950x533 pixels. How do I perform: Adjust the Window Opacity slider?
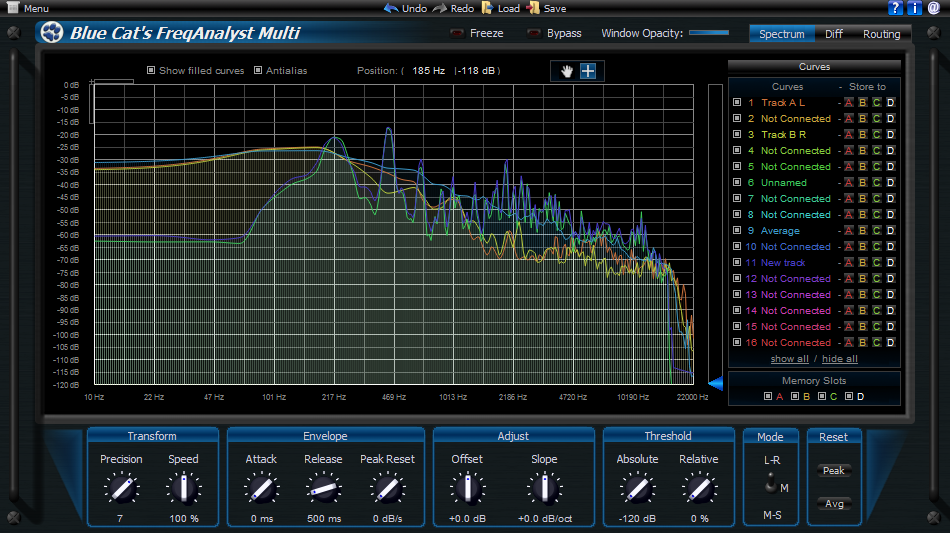[708, 33]
